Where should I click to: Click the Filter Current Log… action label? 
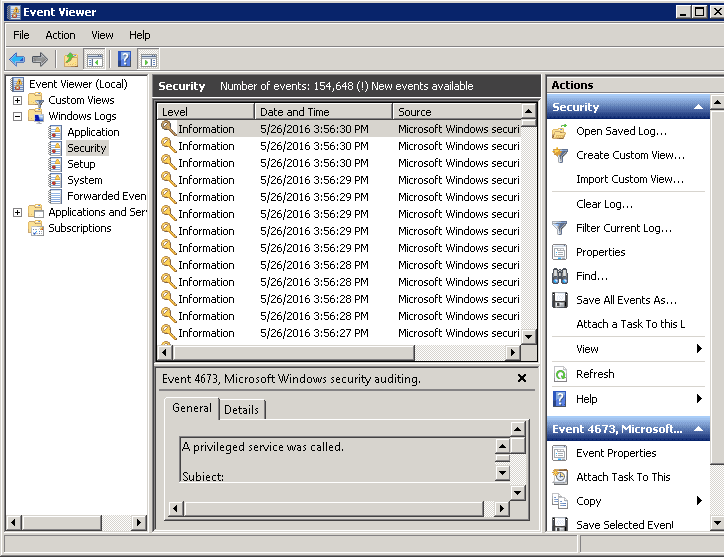tap(624, 228)
